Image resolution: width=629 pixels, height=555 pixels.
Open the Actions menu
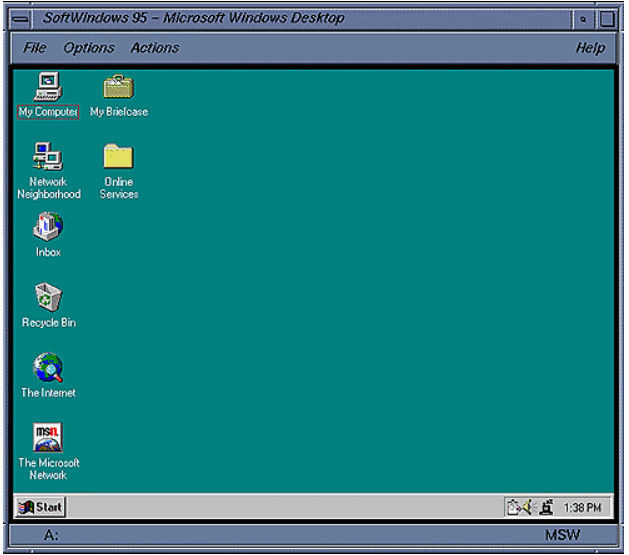point(155,48)
